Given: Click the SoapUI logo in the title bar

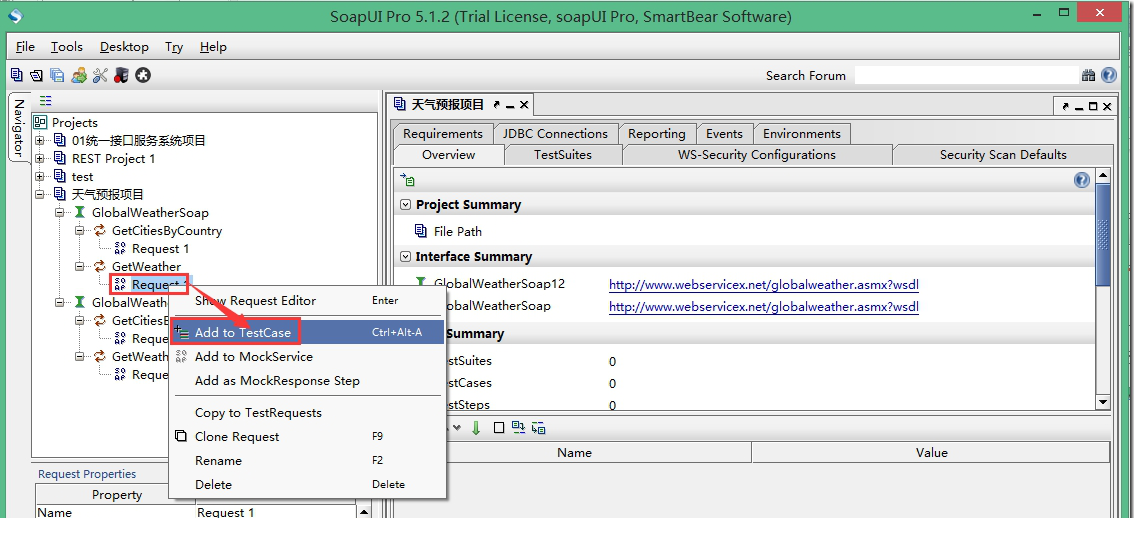Looking at the screenshot, I should tap(15, 15).
